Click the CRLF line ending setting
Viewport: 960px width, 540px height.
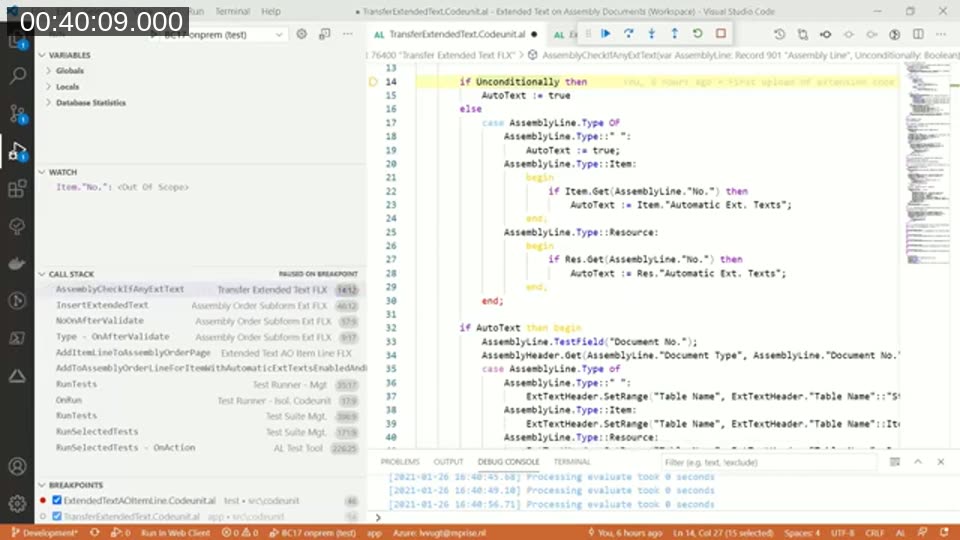click(874, 533)
